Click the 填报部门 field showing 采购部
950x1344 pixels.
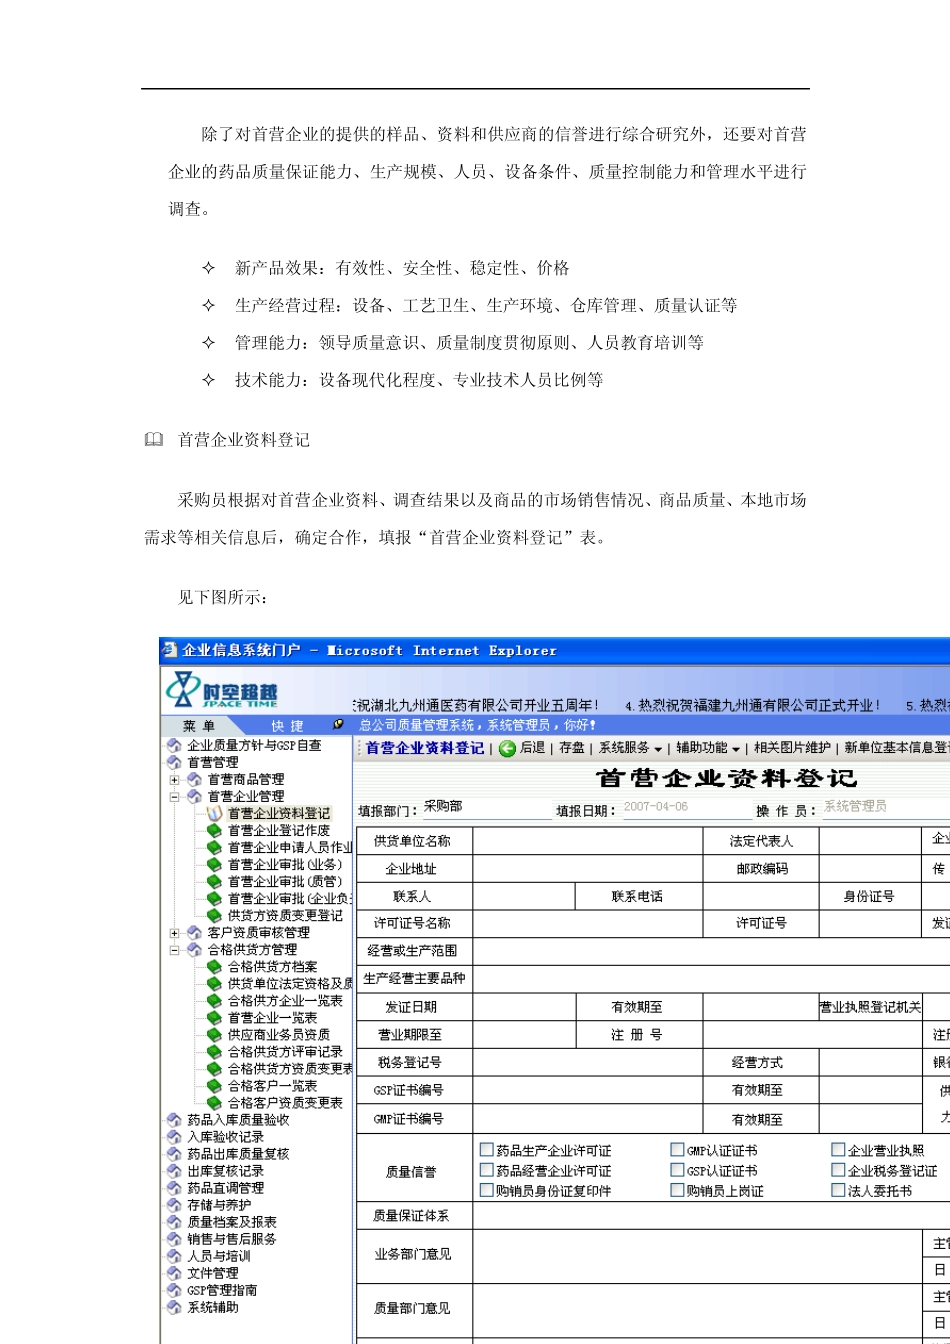click(x=486, y=808)
